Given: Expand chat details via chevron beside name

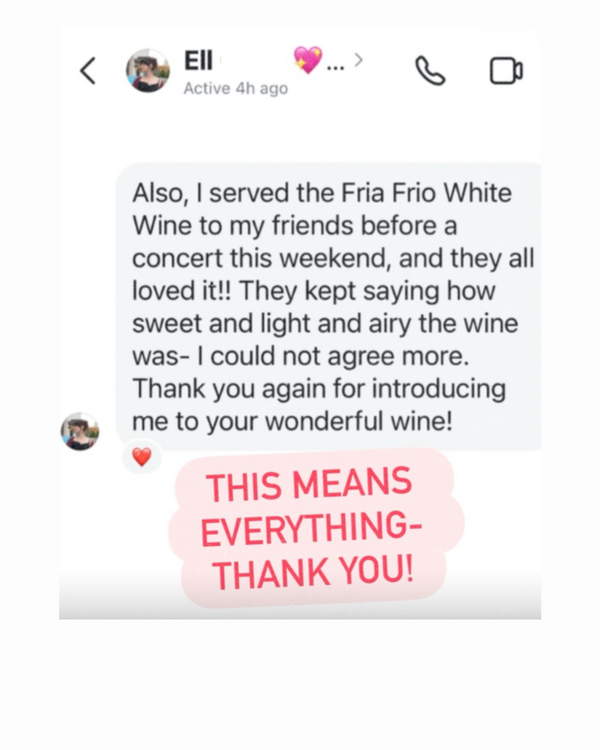Looking at the screenshot, I should tap(358, 60).
